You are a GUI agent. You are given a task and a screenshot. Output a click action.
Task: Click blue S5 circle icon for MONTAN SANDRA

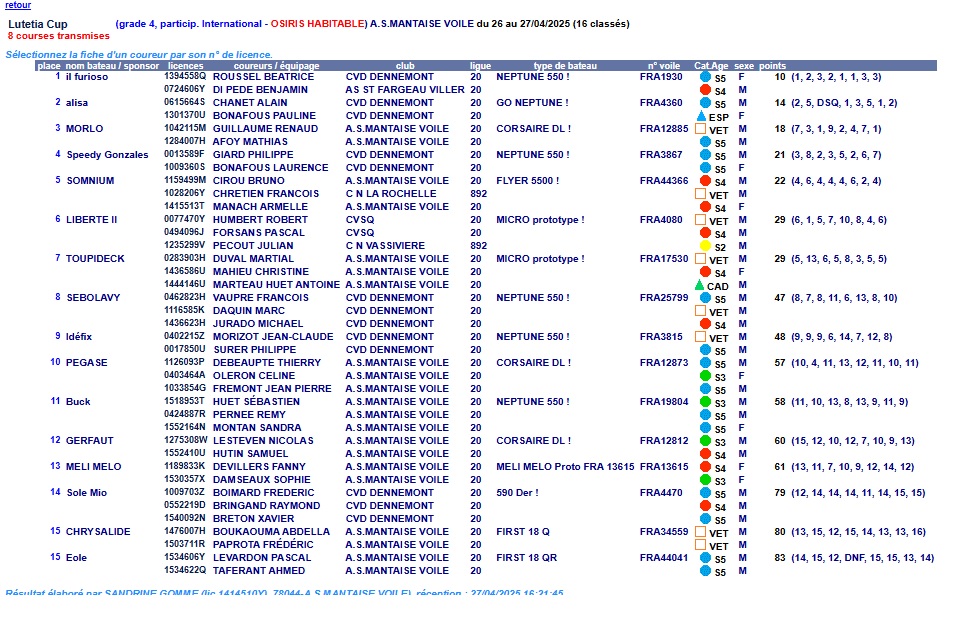click(x=705, y=428)
